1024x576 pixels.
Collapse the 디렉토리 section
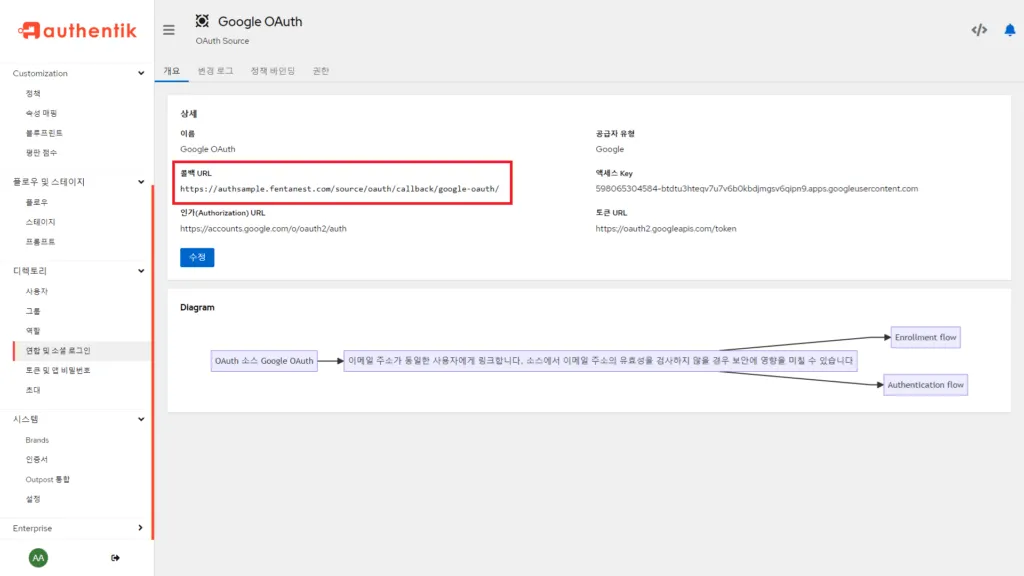[140, 271]
